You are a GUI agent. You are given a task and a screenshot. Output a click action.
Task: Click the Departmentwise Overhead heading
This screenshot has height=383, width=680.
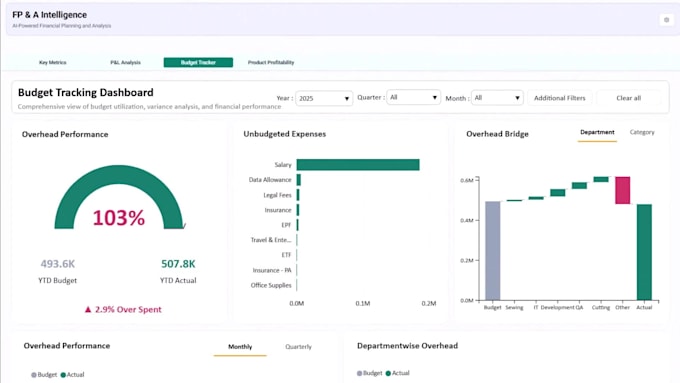tap(407, 346)
